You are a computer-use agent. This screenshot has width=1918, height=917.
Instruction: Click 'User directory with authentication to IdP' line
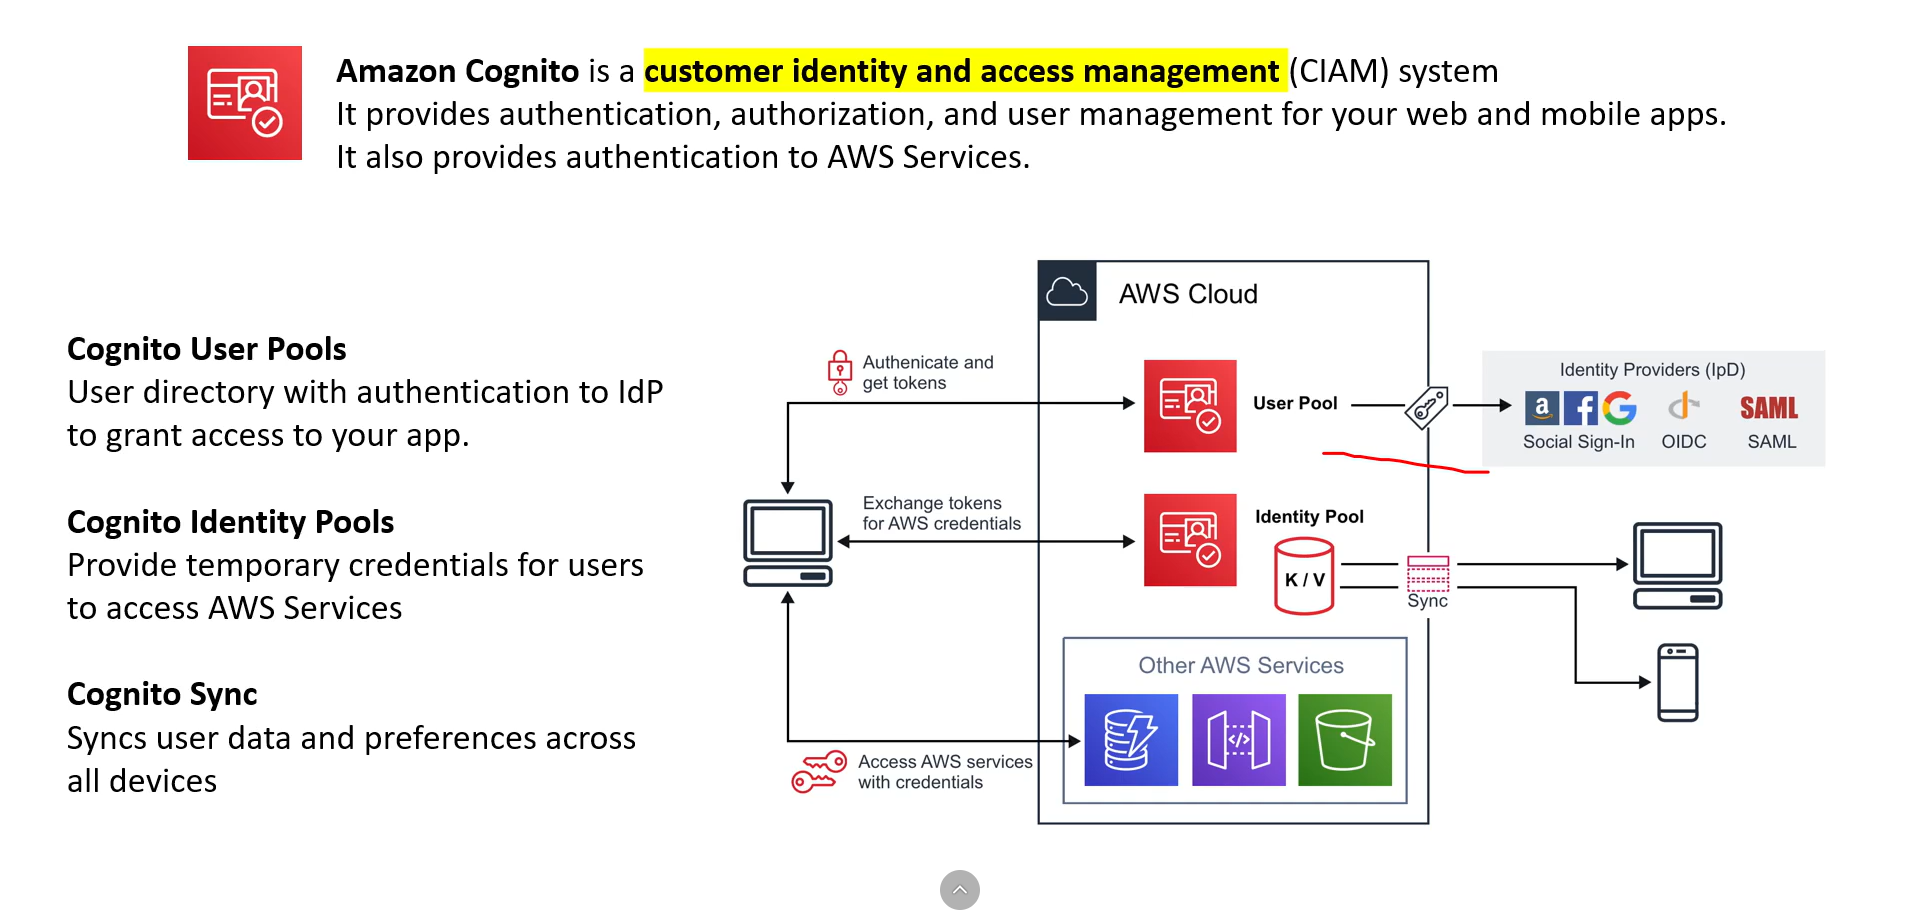pyautogui.click(x=365, y=392)
